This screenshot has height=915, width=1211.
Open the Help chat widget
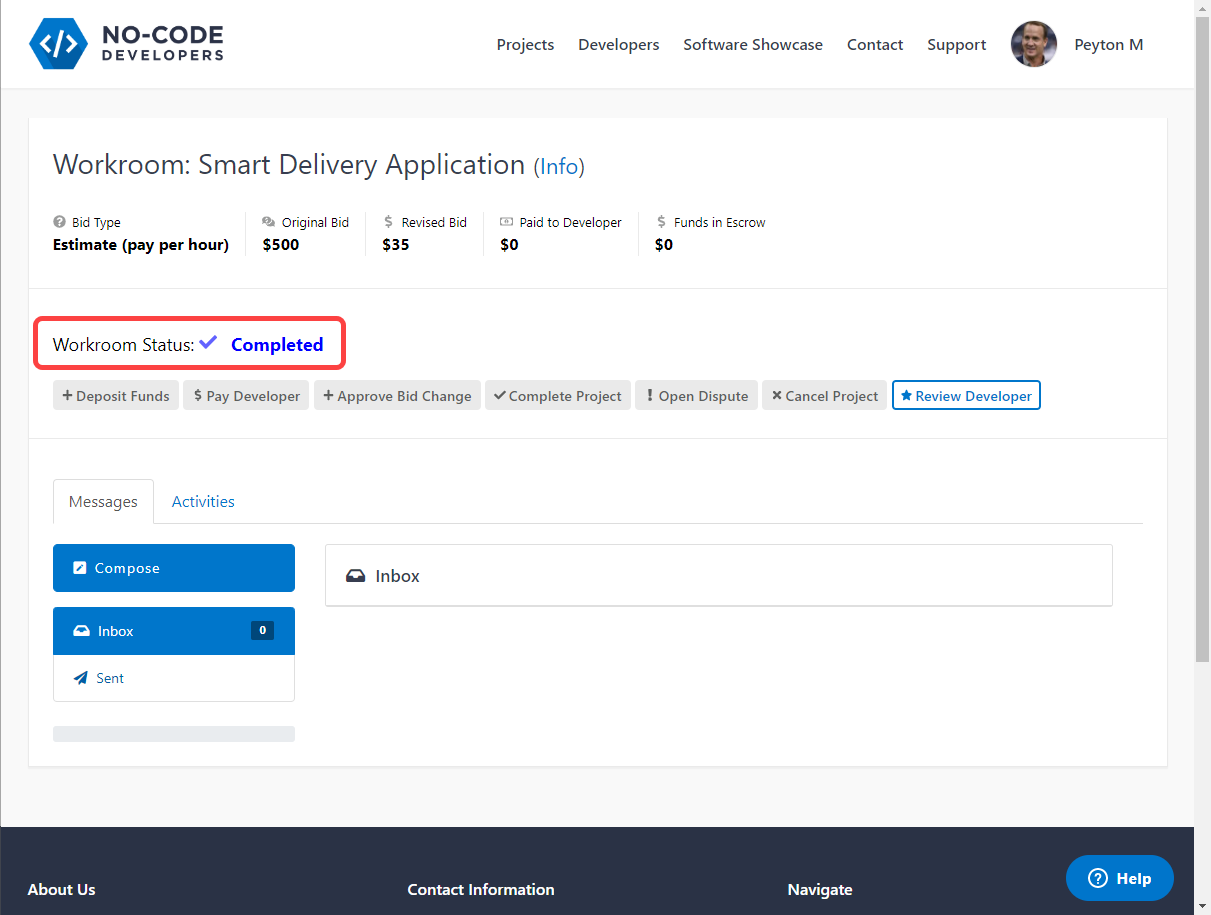point(1119,878)
